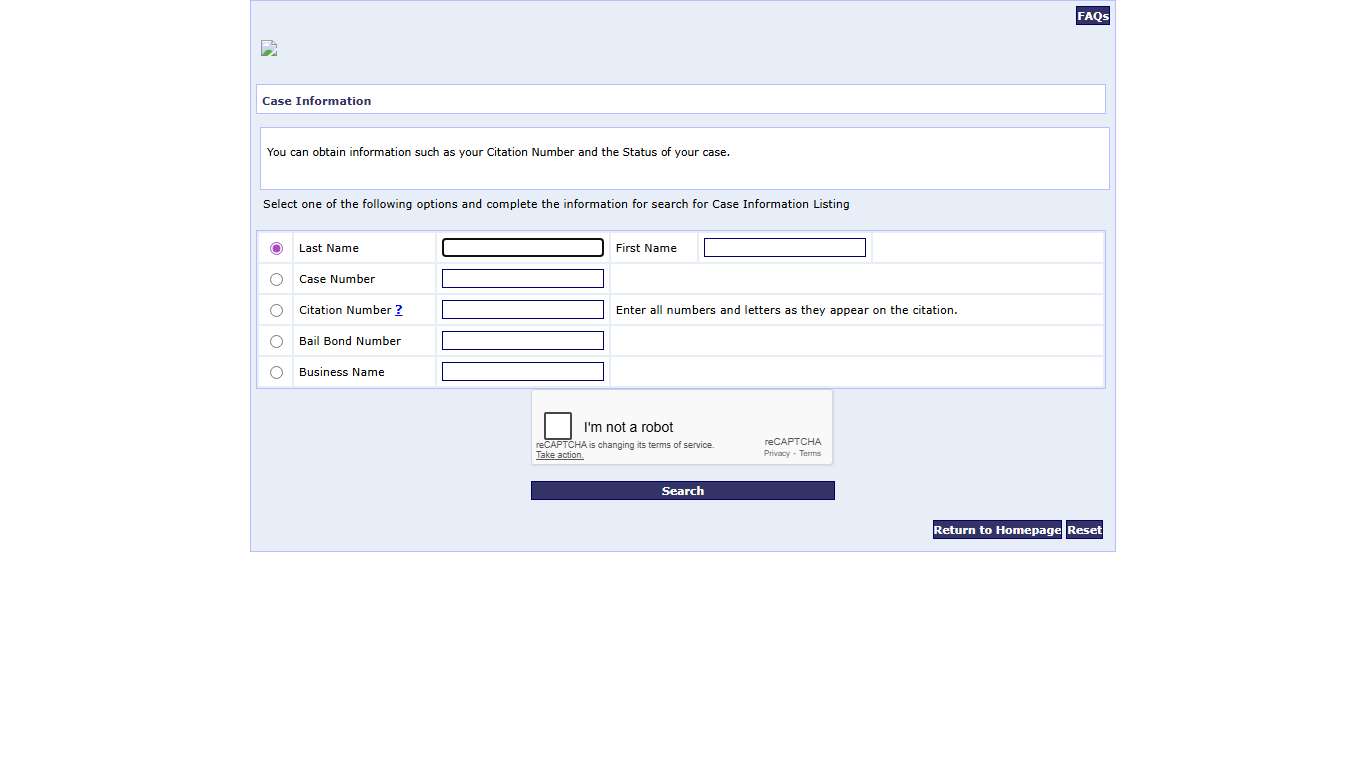Screen dimensions: 1366x768
Task: Open the FAQs page
Action: (1092, 15)
